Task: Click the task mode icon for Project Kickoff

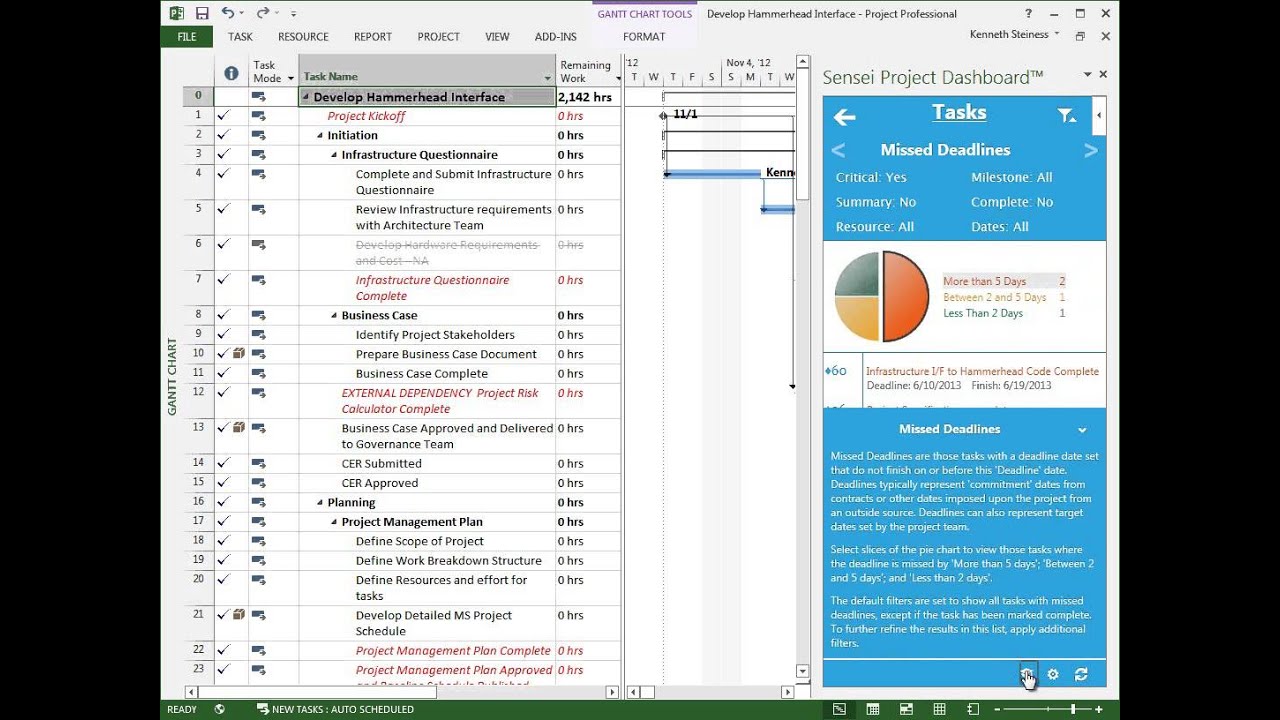Action: tap(258, 116)
